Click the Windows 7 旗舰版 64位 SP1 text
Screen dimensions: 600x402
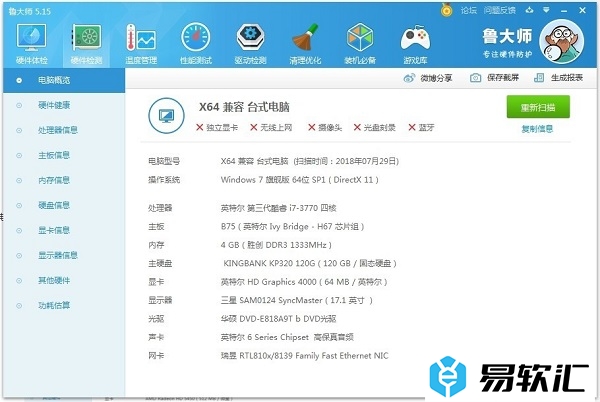click(x=300, y=180)
